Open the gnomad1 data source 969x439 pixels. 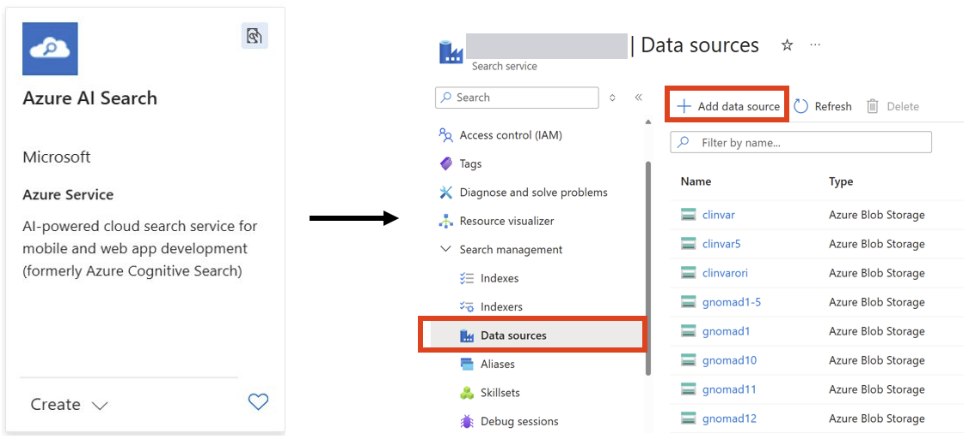pyautogui.click(x=726, y=331)
